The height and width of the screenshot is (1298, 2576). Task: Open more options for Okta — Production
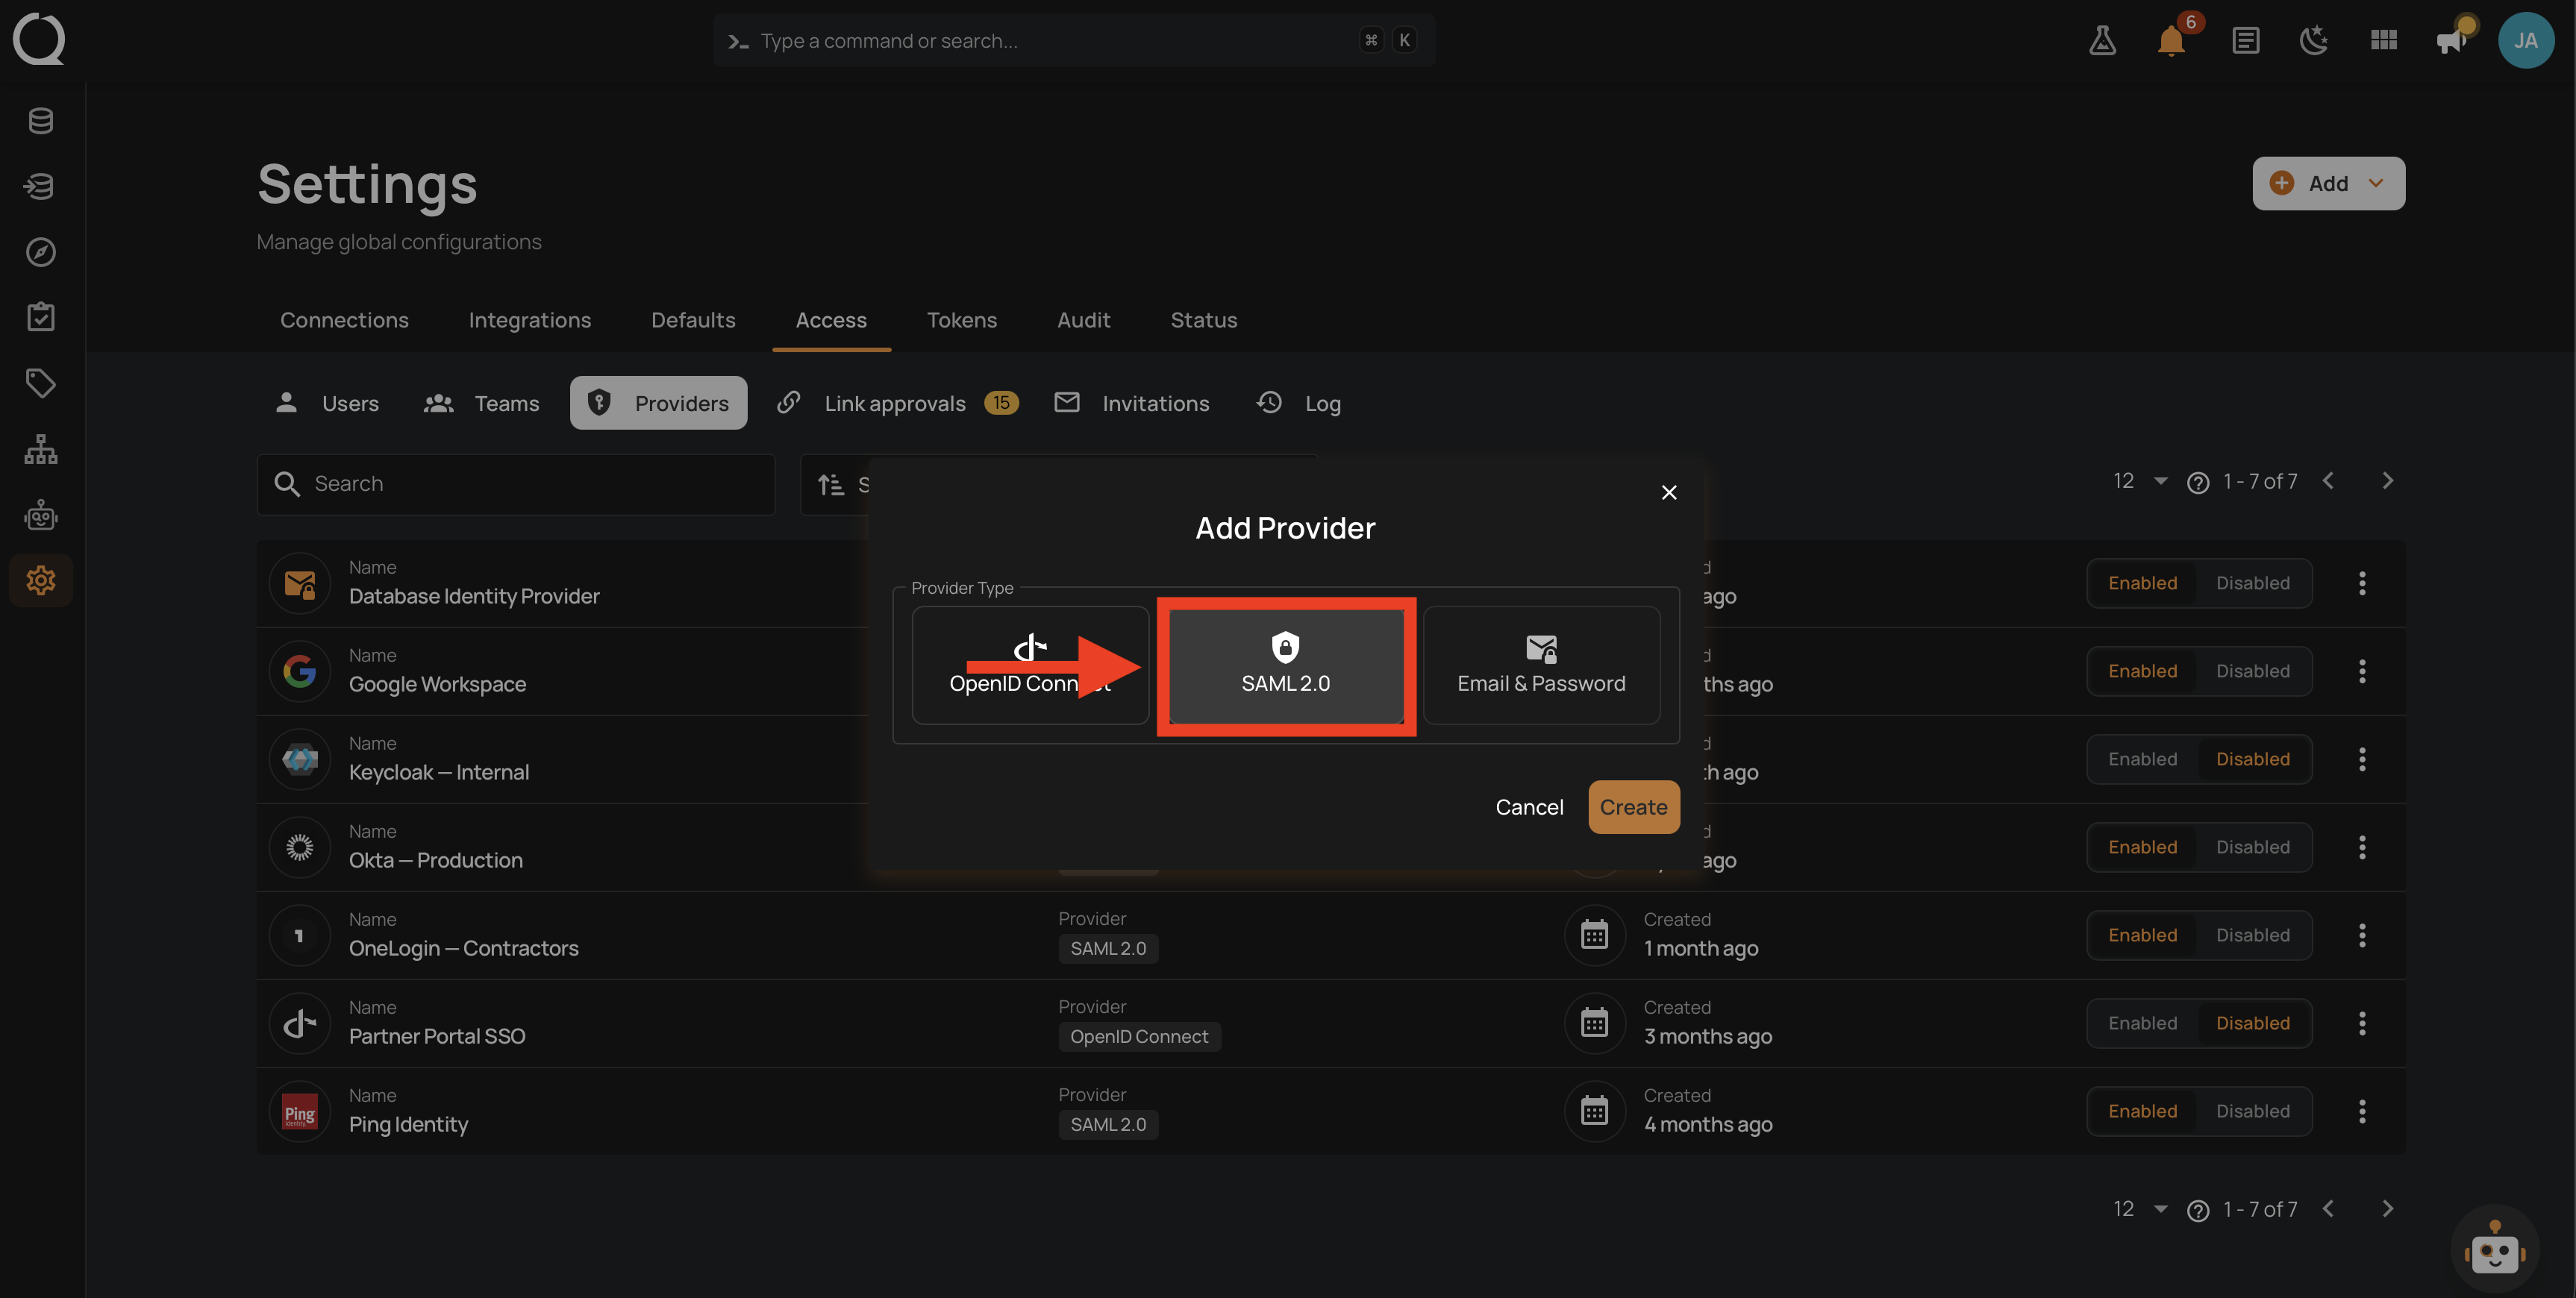pyautogui.click(x=2362, y=847)
